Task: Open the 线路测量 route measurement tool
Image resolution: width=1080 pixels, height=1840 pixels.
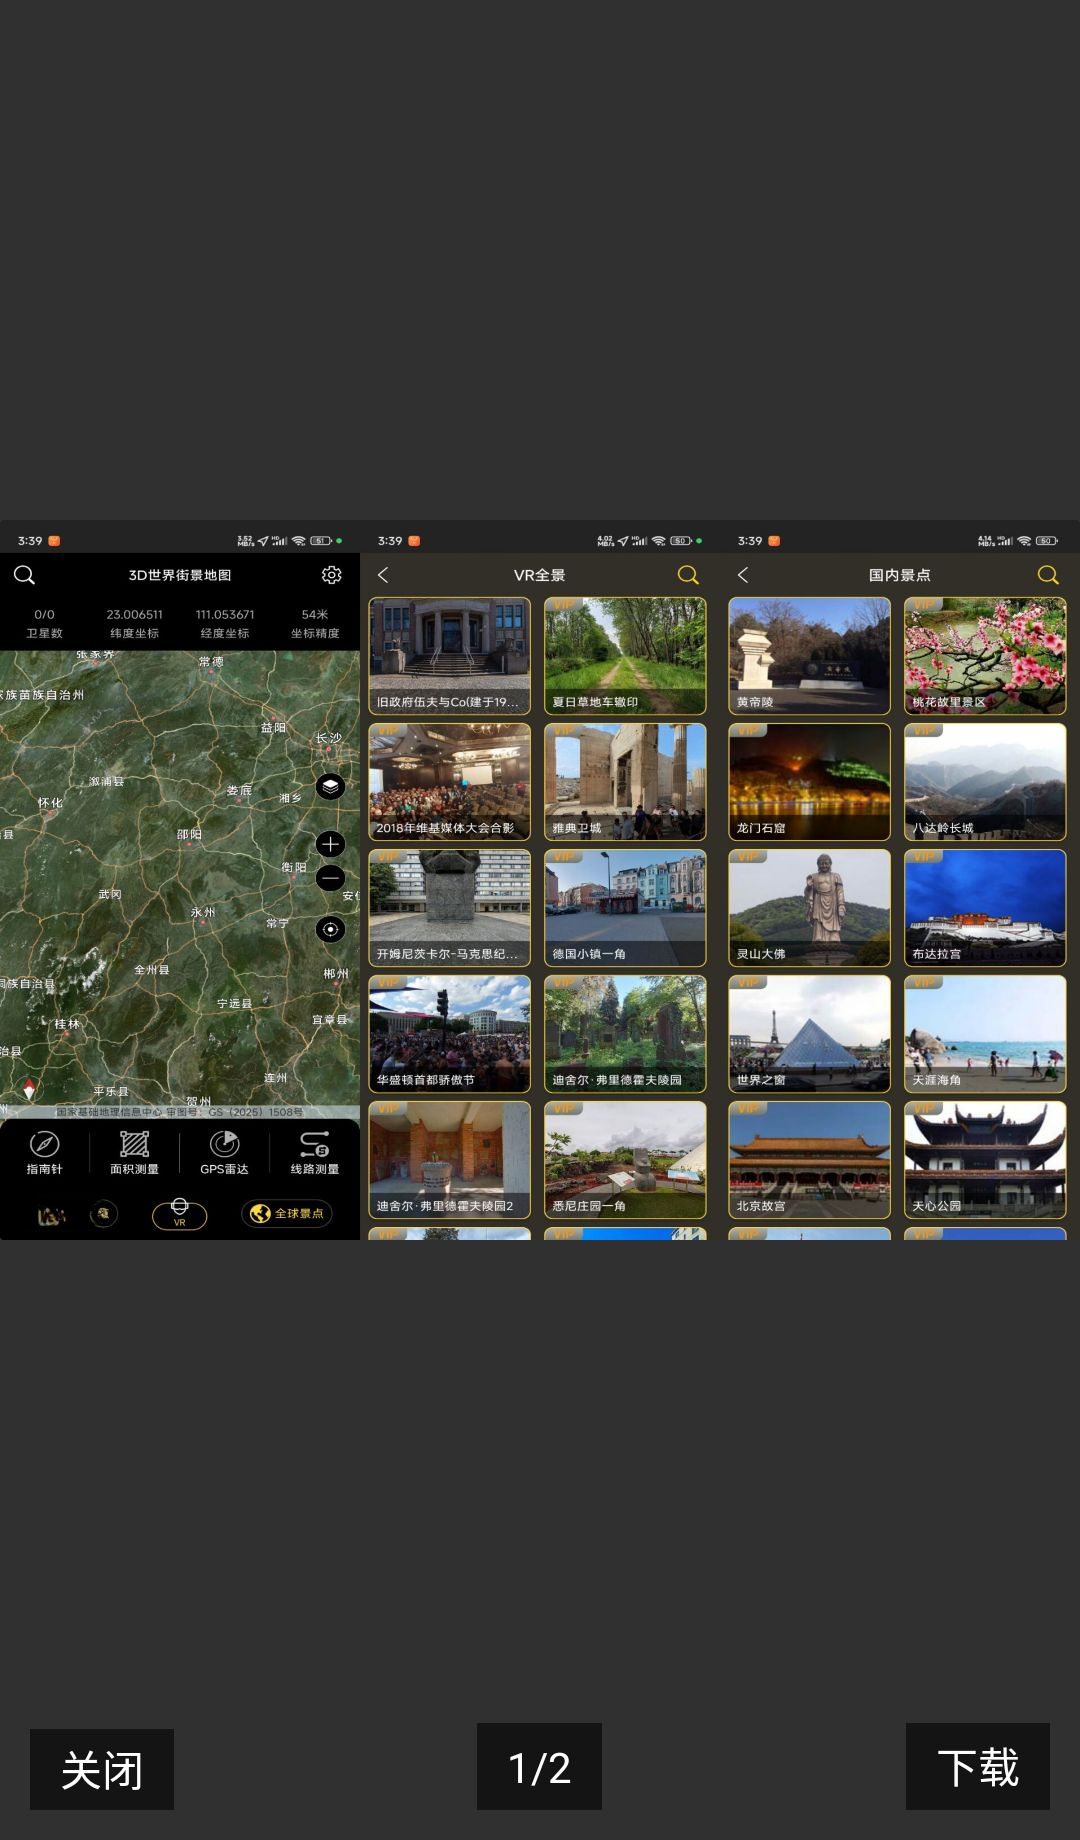Action: [x=315, y=1153]
